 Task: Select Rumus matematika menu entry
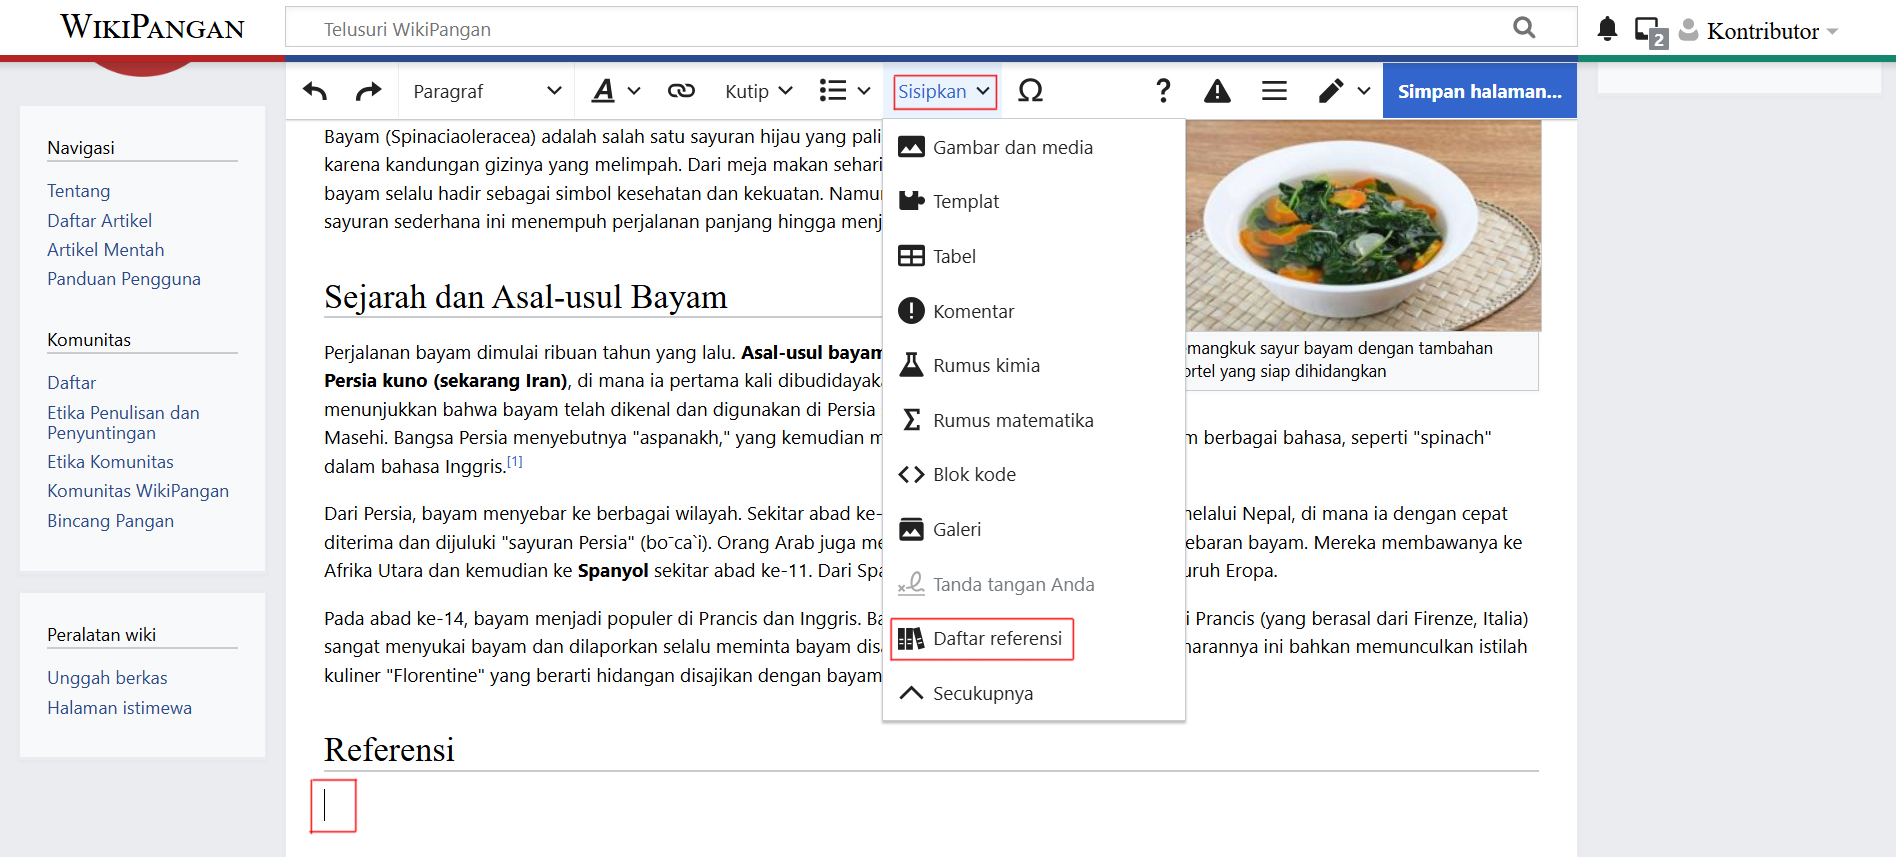1012,420
